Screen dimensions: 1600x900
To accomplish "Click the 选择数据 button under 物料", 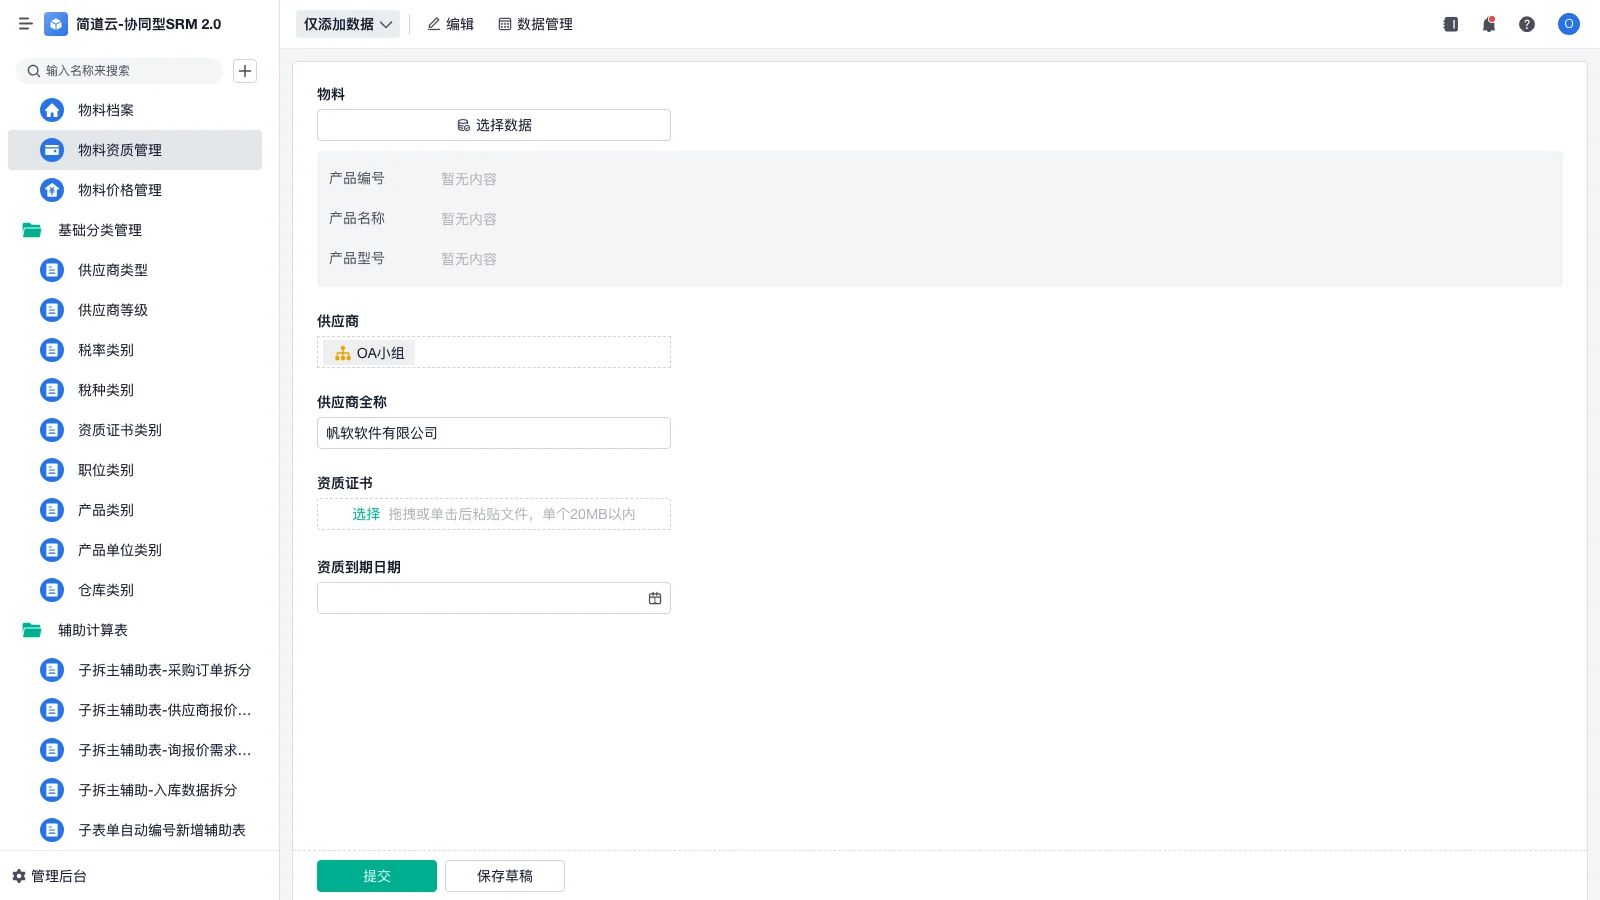I will [x=494, y=125].
